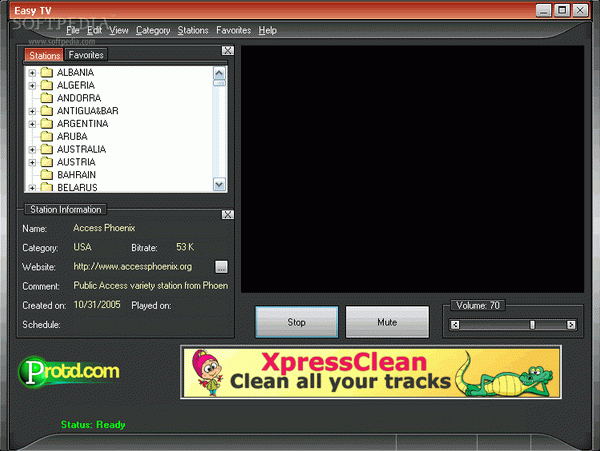This screenshot has height=451, width=600.
Task: Click the station name Access Phoenix
Action: pyautogui.click(x=104, y=228)
